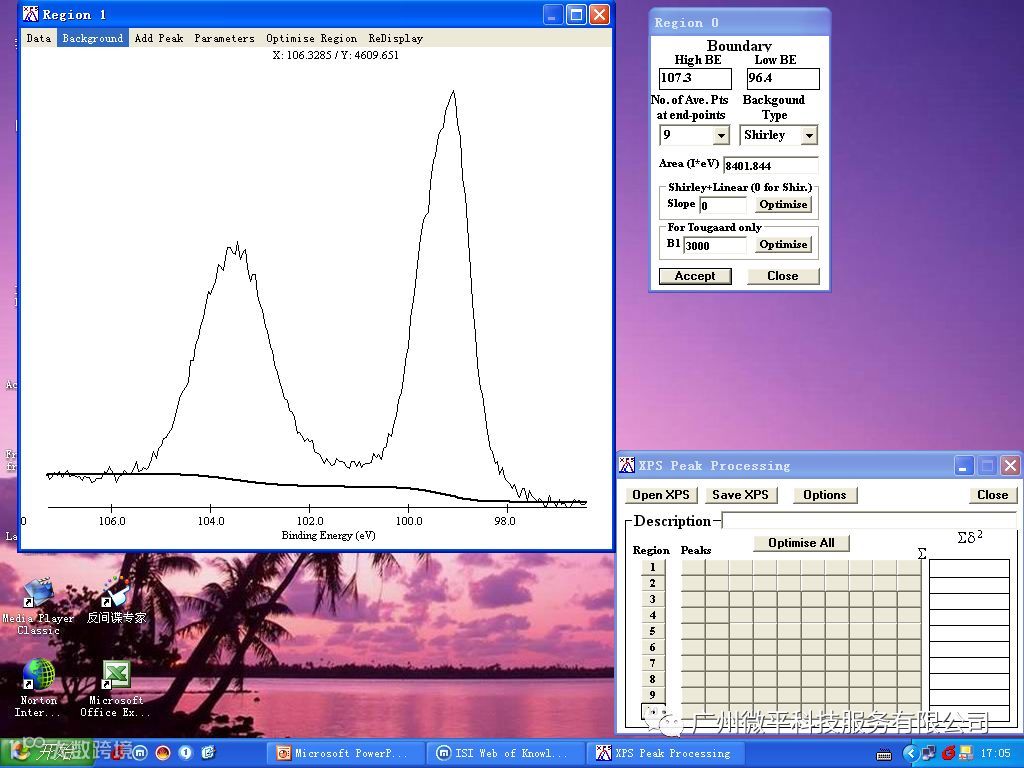The image size is (1024, 768).
Task: Expand the Background Type Shirley dropdown
Action: 809,135
